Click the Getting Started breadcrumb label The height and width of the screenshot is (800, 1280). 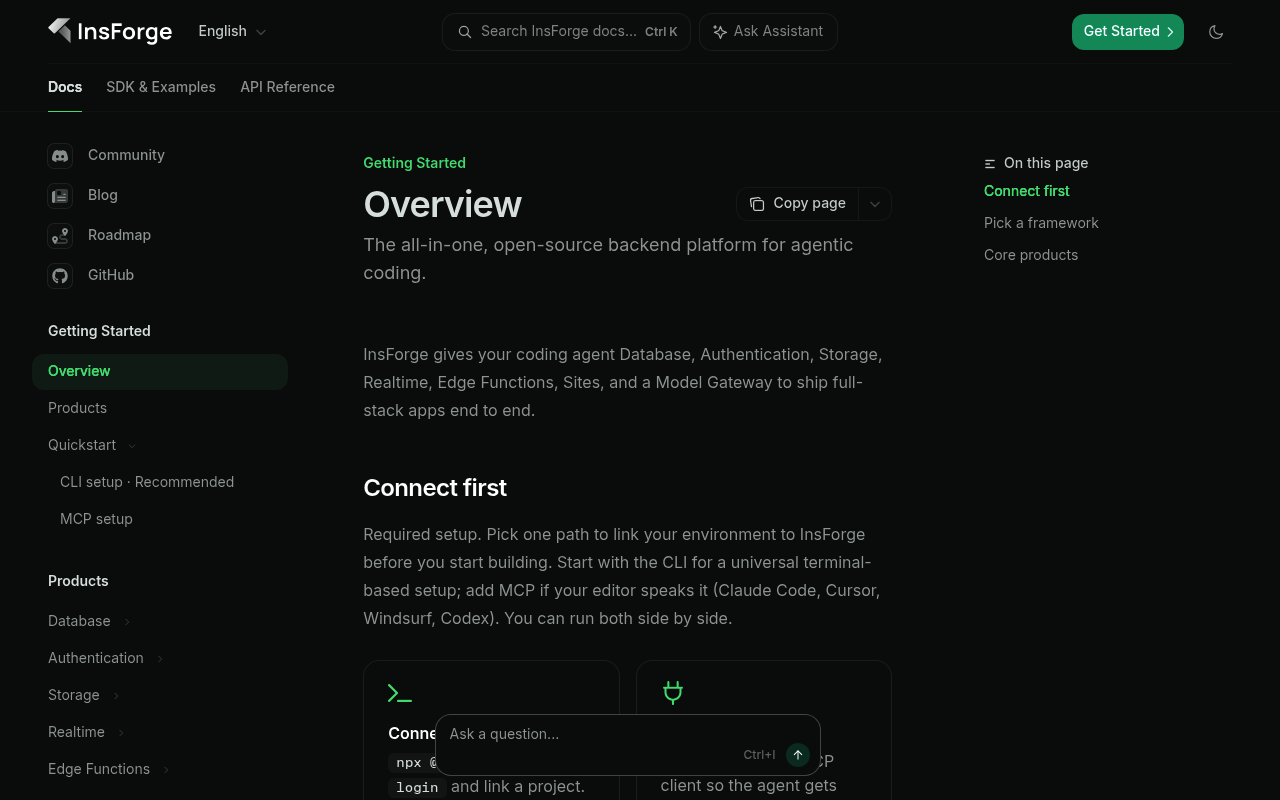click(414, 163)
